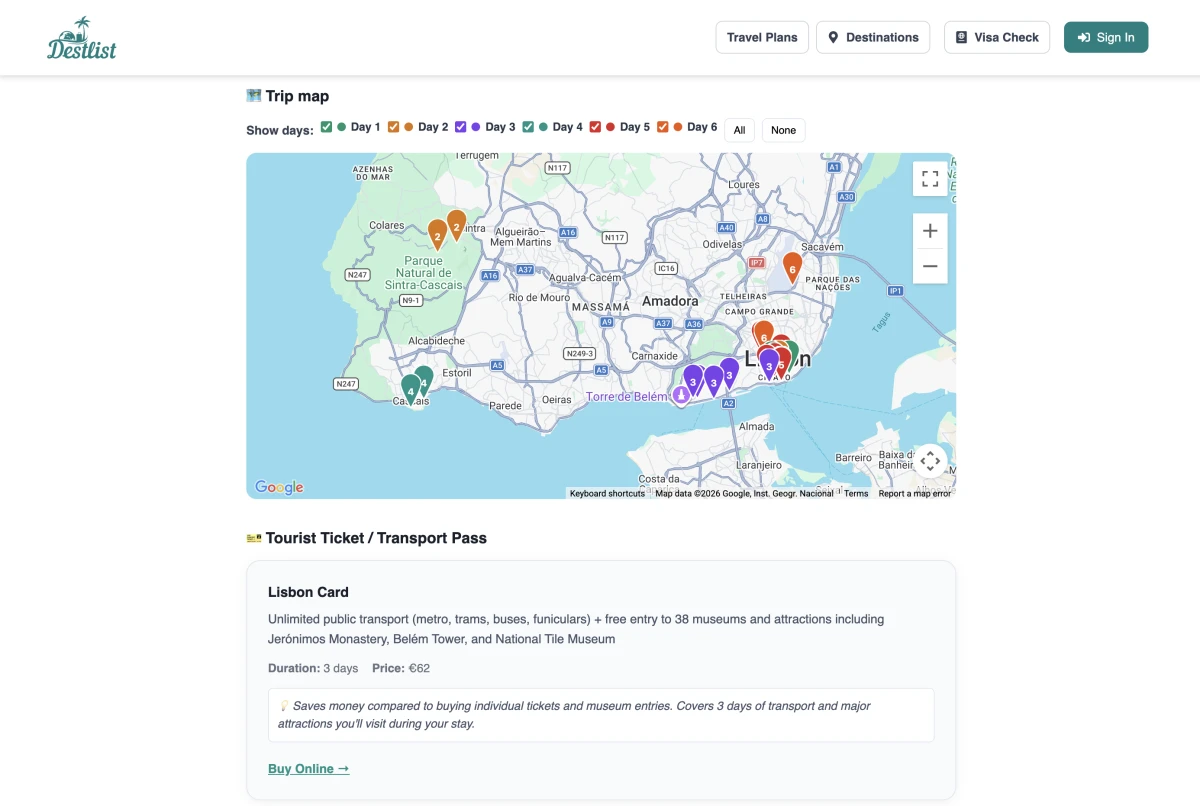This screenshot has width=1200, height=806.
Task: Go to the Destinations page
Action: pos(873,37)
